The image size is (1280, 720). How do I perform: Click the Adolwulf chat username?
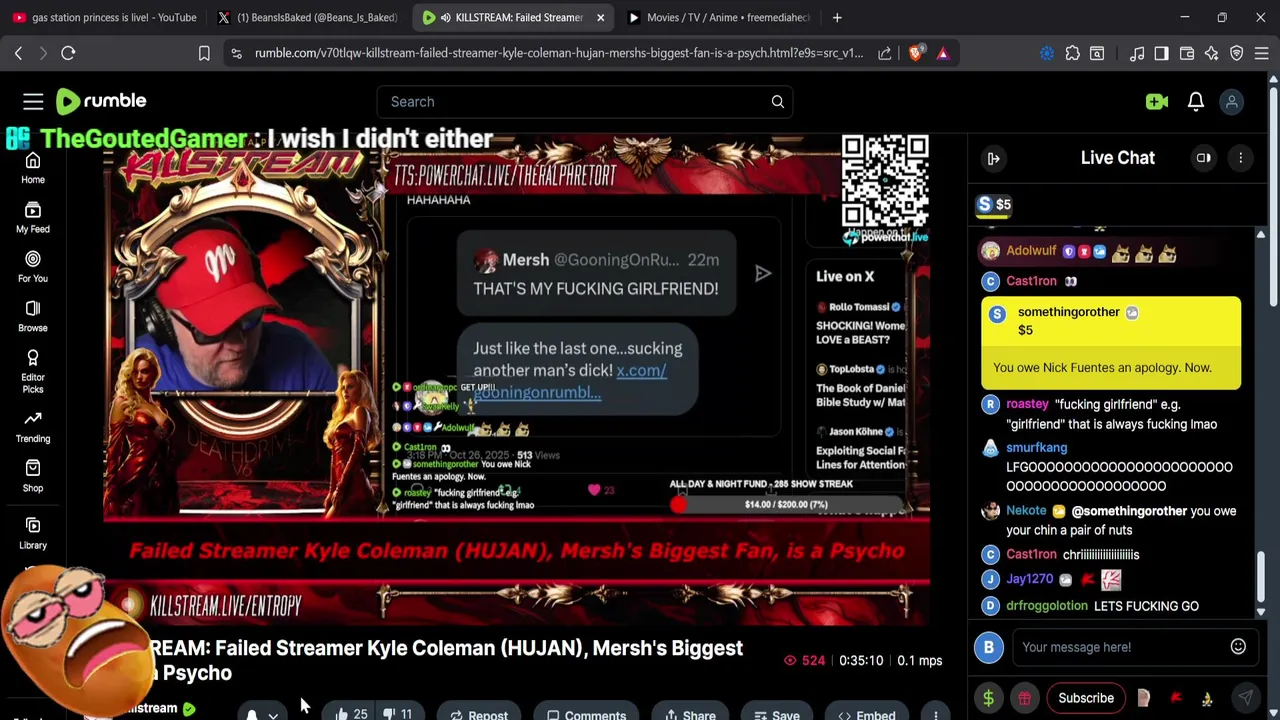pos(1031,251)
